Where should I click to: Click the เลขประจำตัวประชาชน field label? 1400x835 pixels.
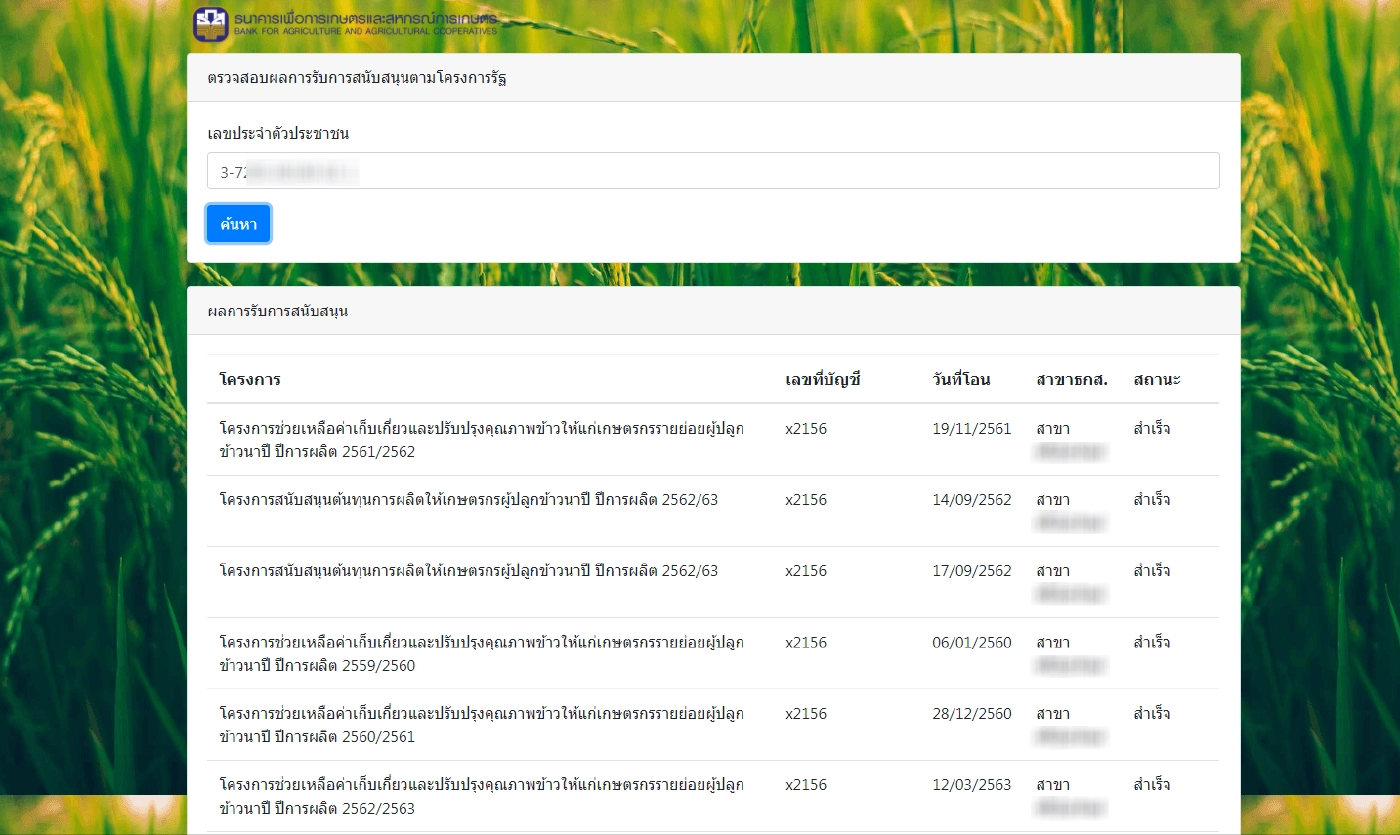278,134
